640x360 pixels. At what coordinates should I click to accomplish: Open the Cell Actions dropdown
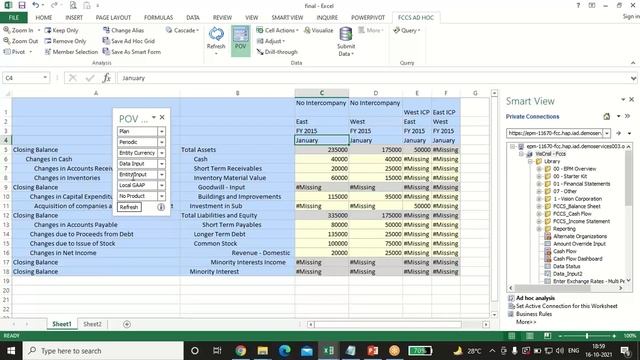pos(277,30)
